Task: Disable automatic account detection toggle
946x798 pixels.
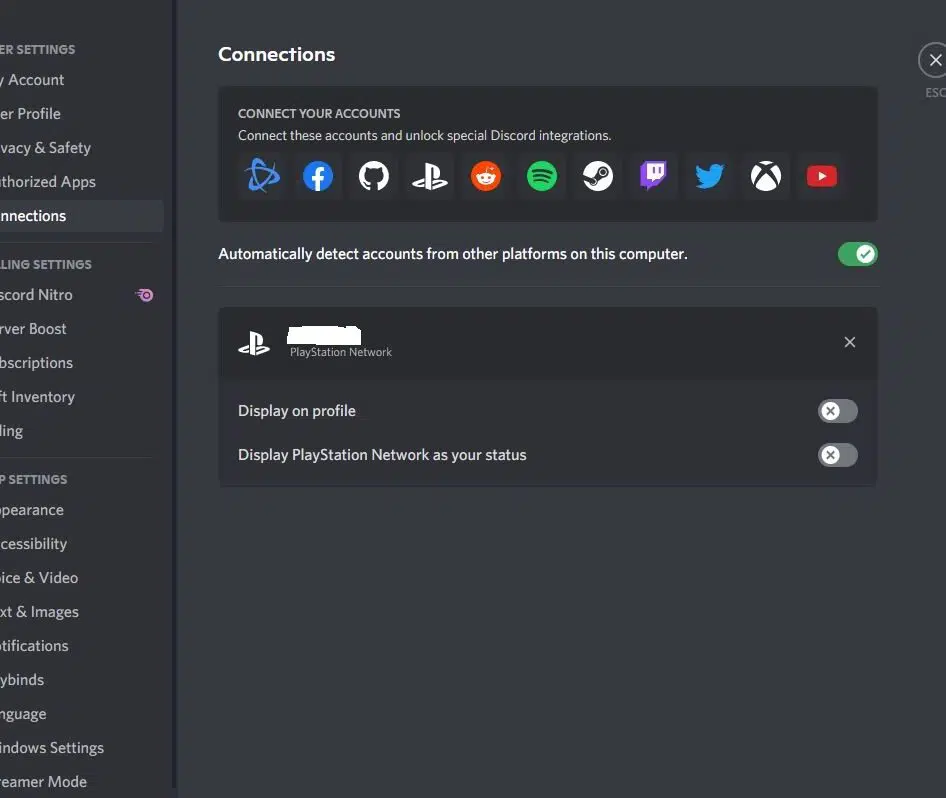Action: pos(857,254)
